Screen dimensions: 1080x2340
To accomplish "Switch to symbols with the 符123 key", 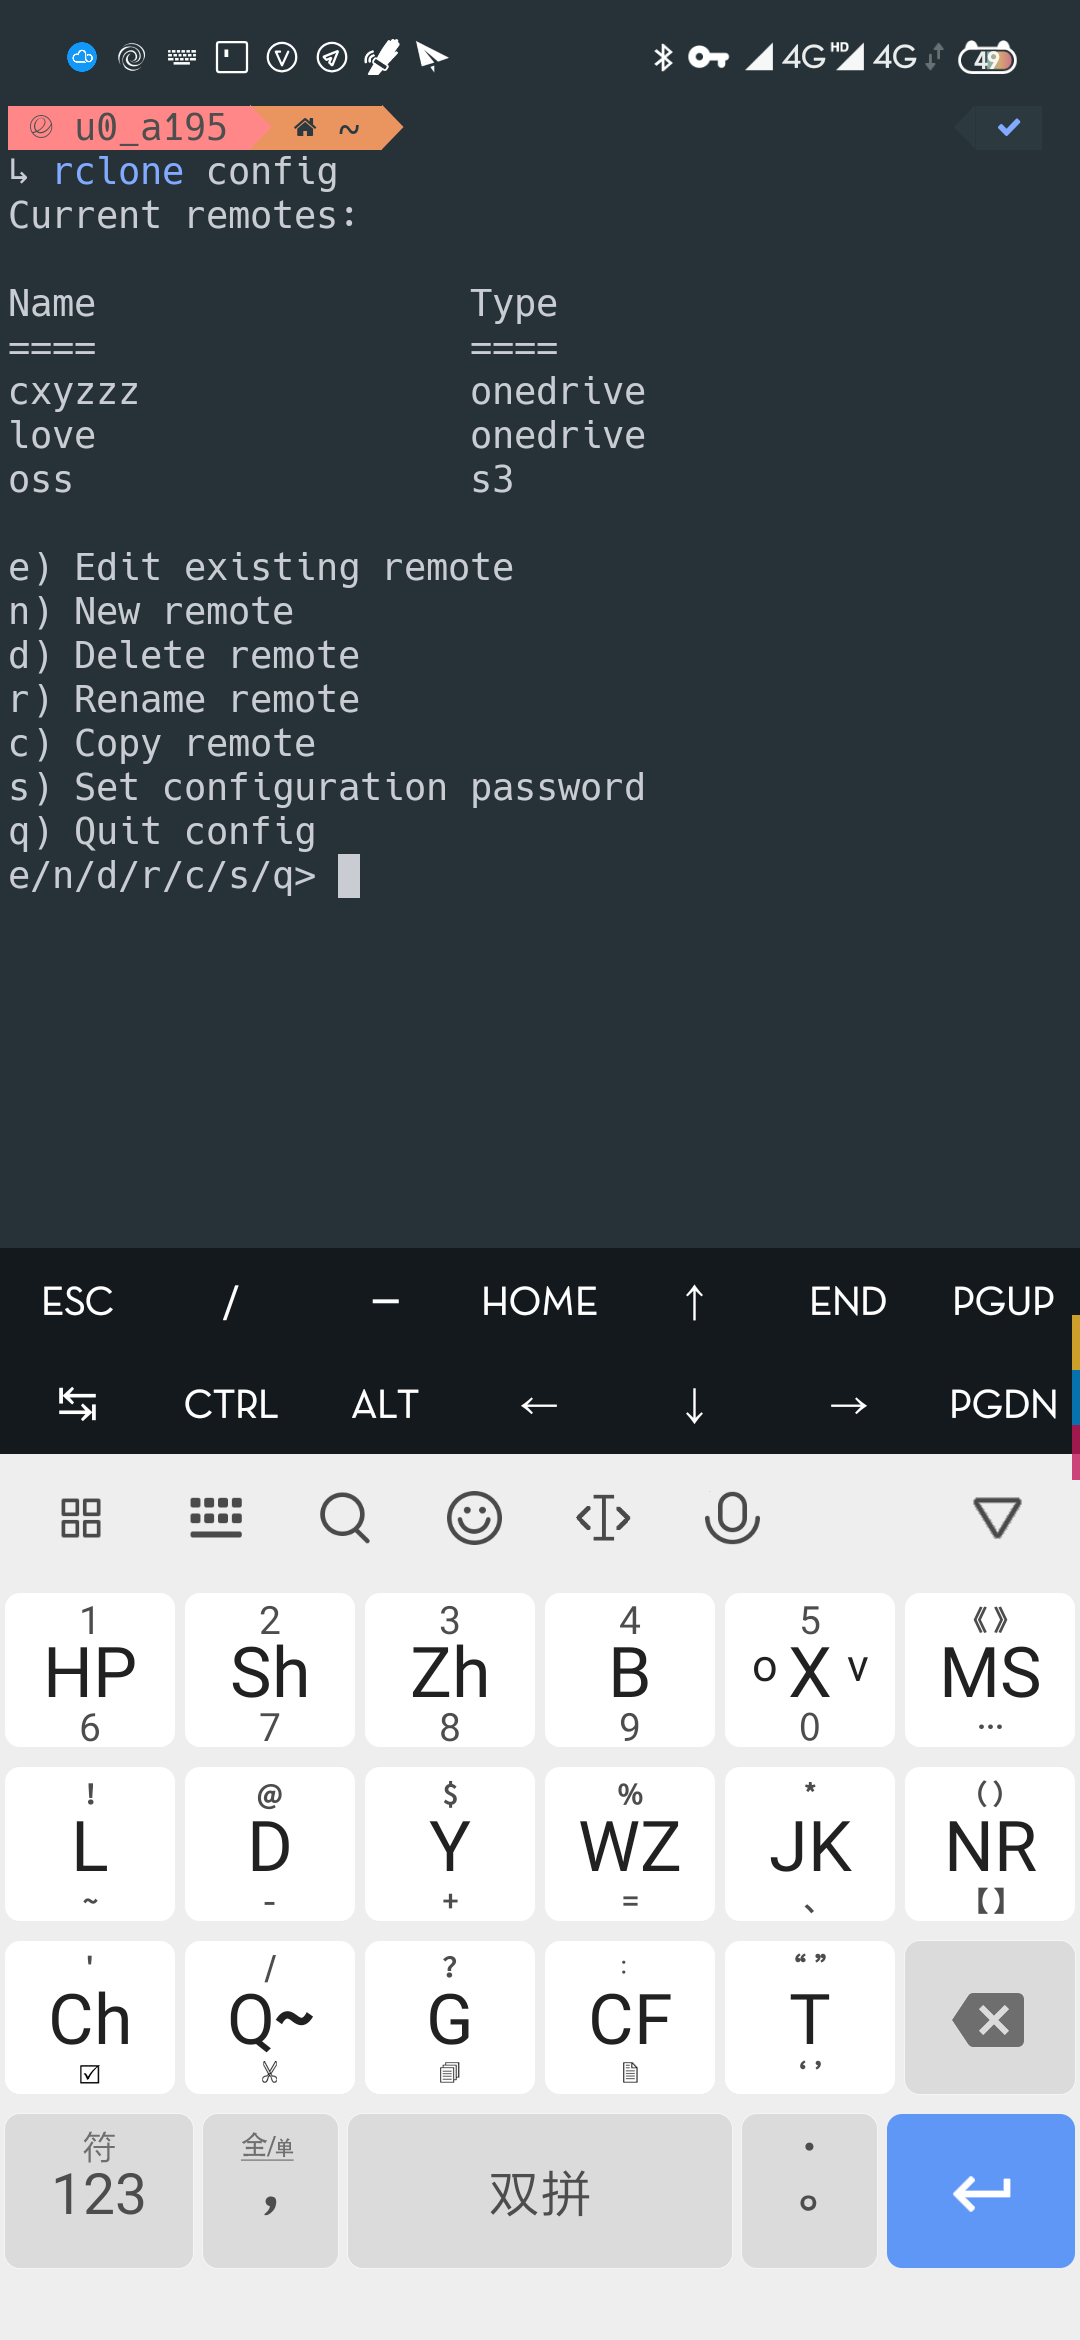I will point(98,2190).
